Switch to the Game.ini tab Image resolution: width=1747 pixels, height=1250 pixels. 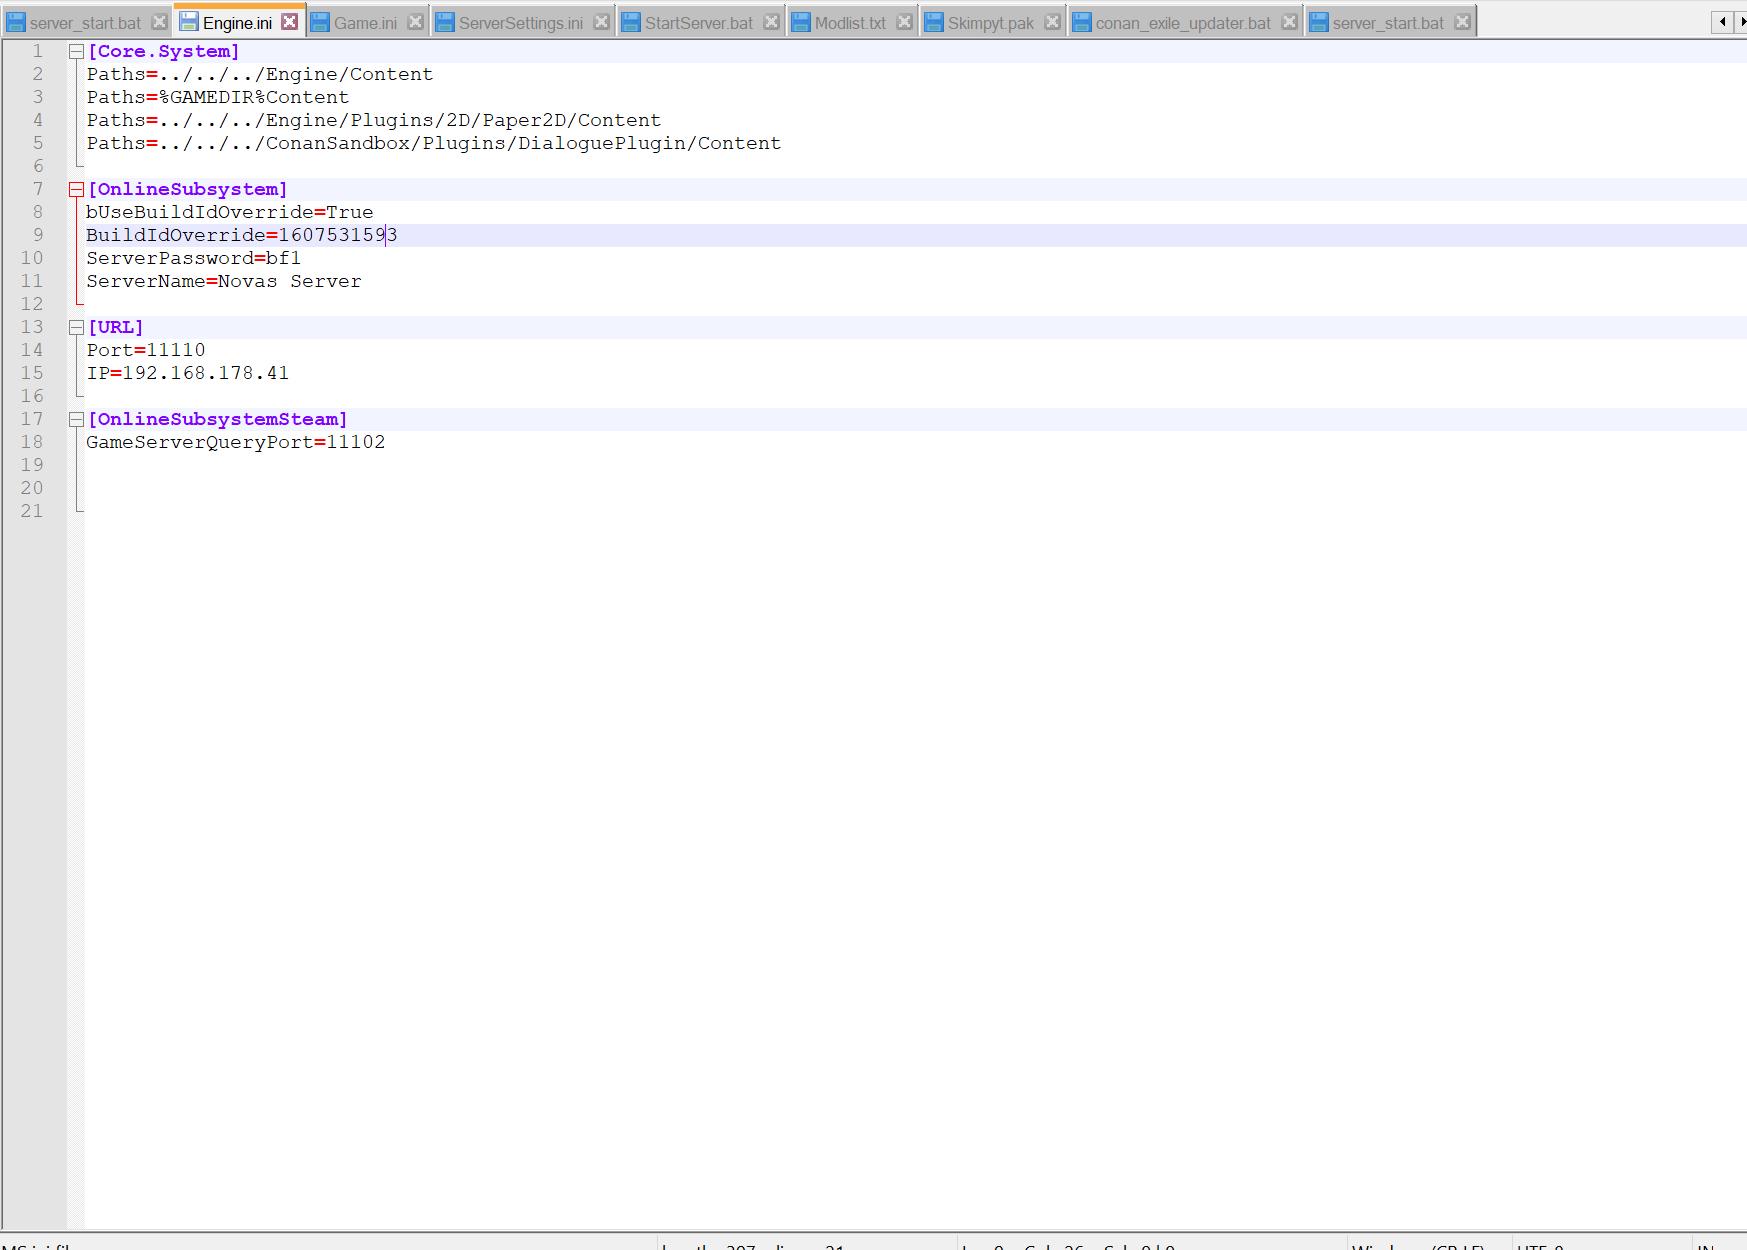click(365, 23)
